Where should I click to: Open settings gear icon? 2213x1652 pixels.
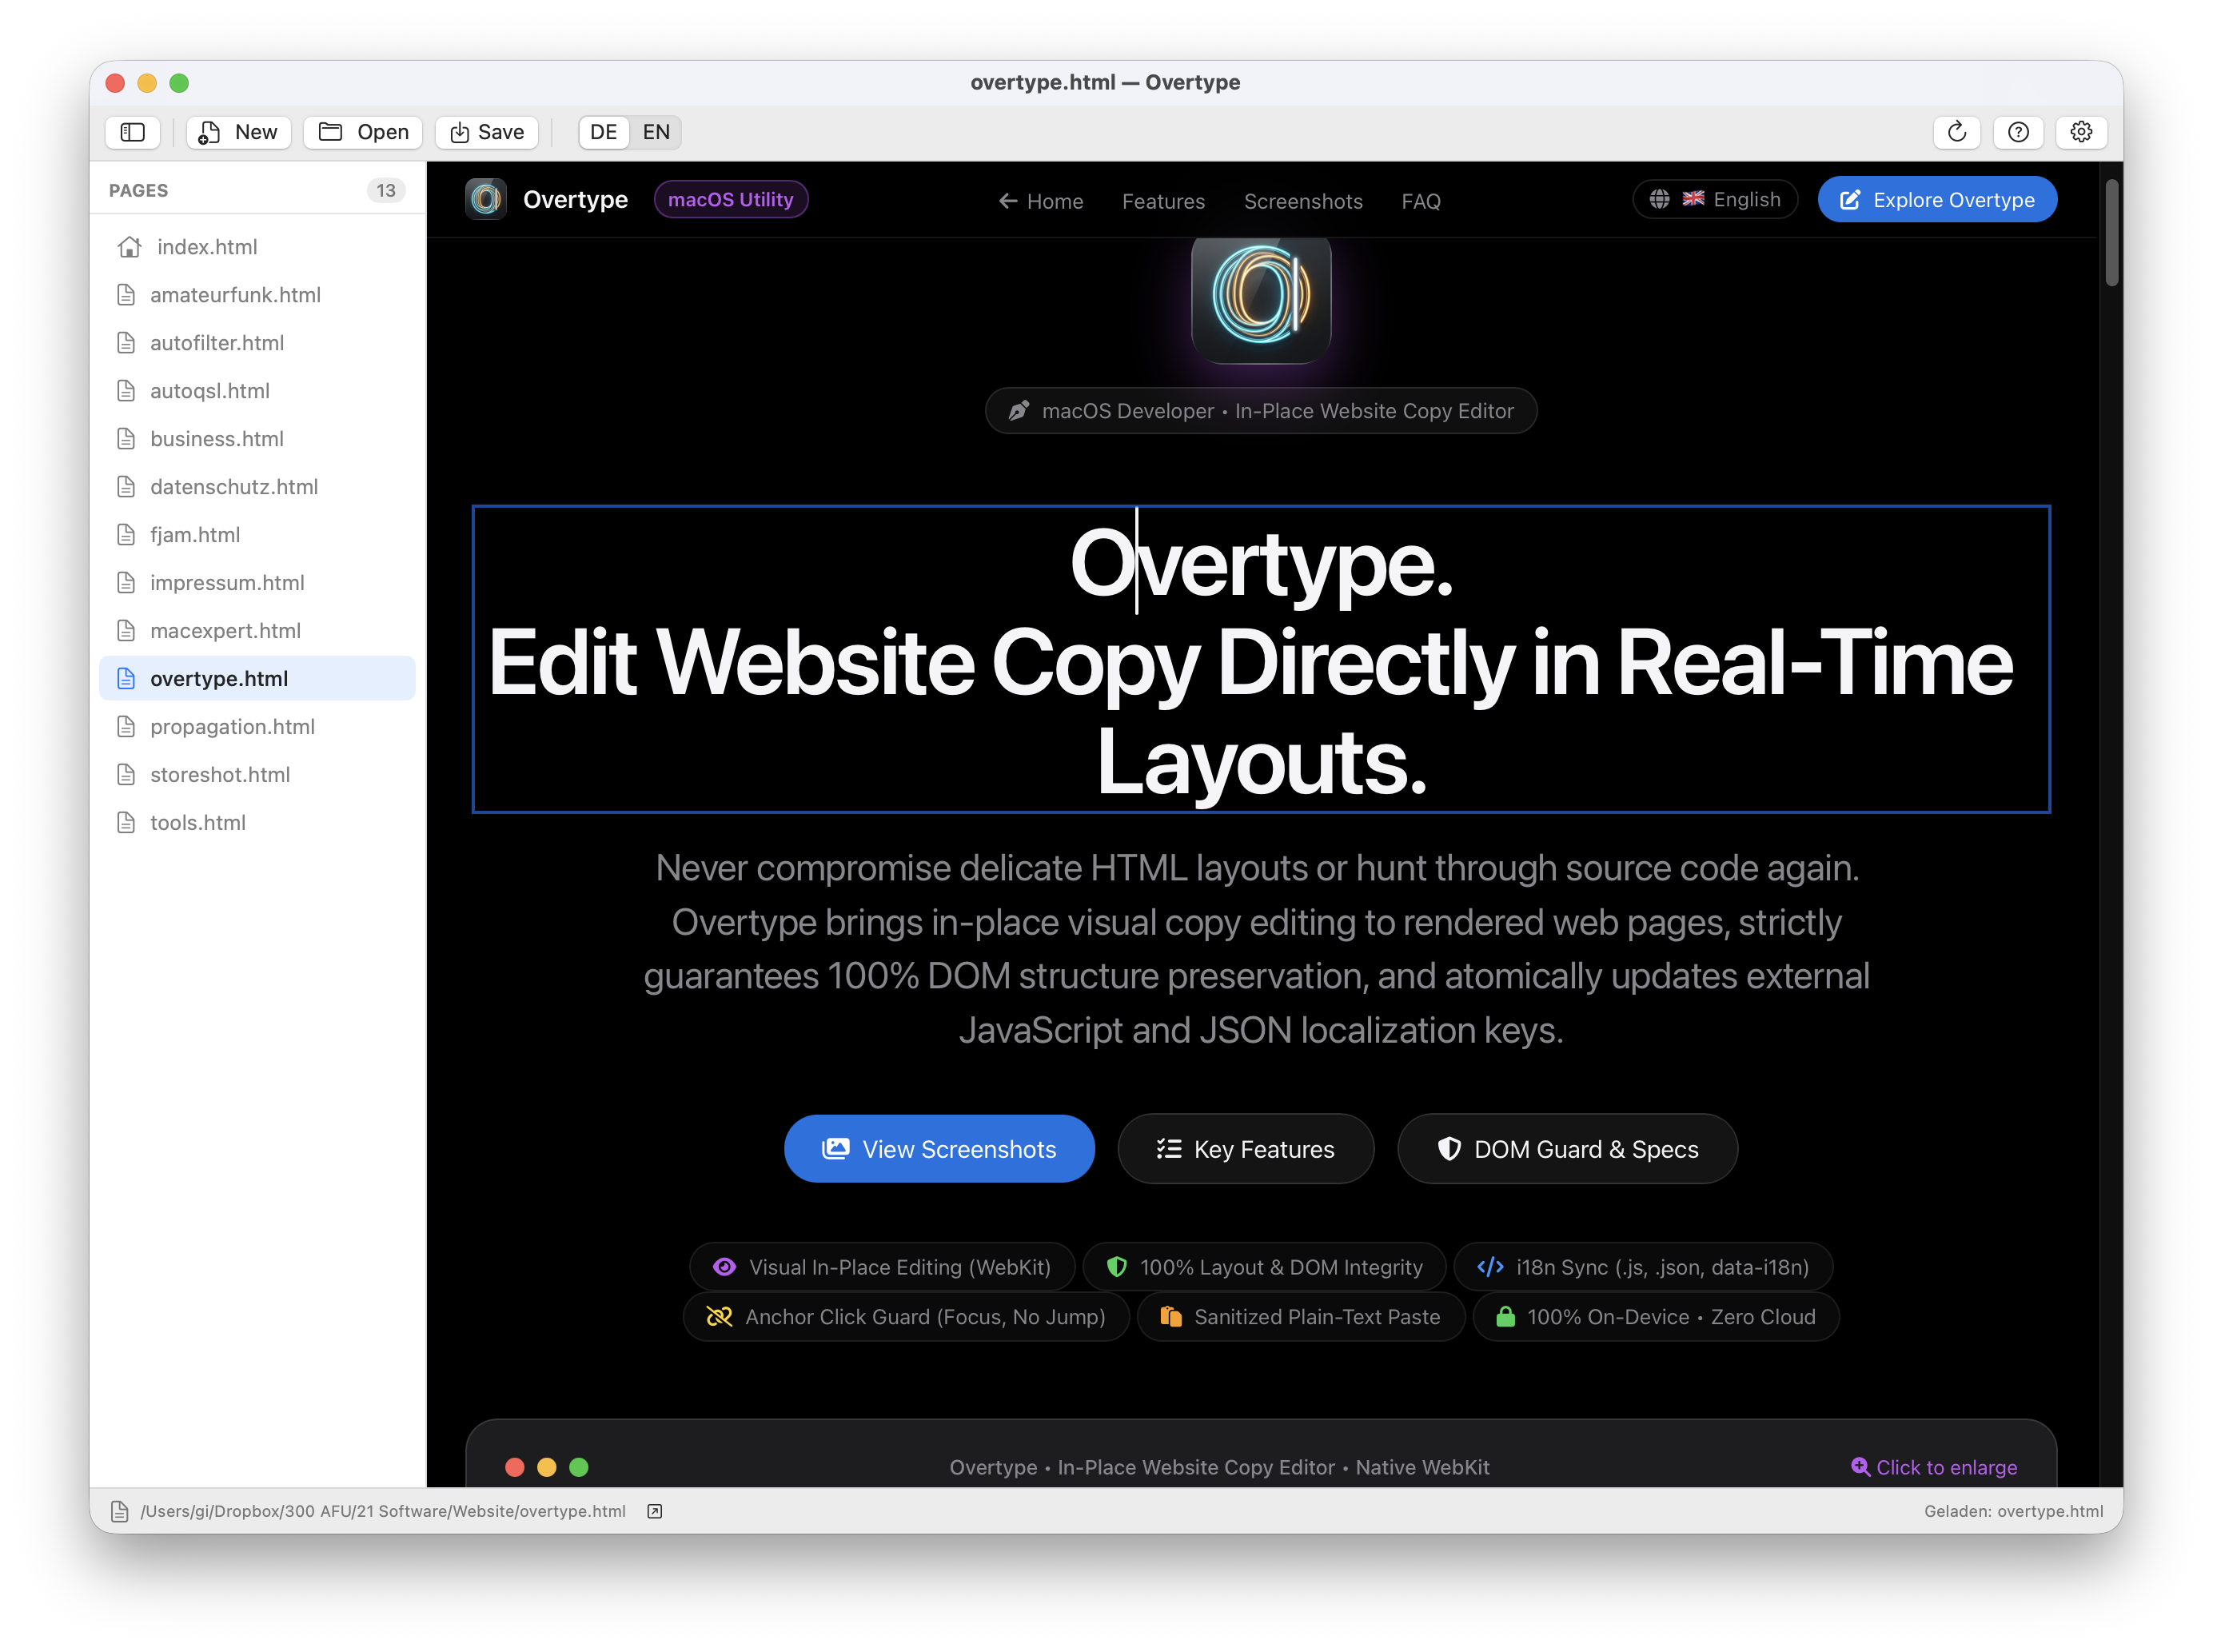[x=2081, y=132]
